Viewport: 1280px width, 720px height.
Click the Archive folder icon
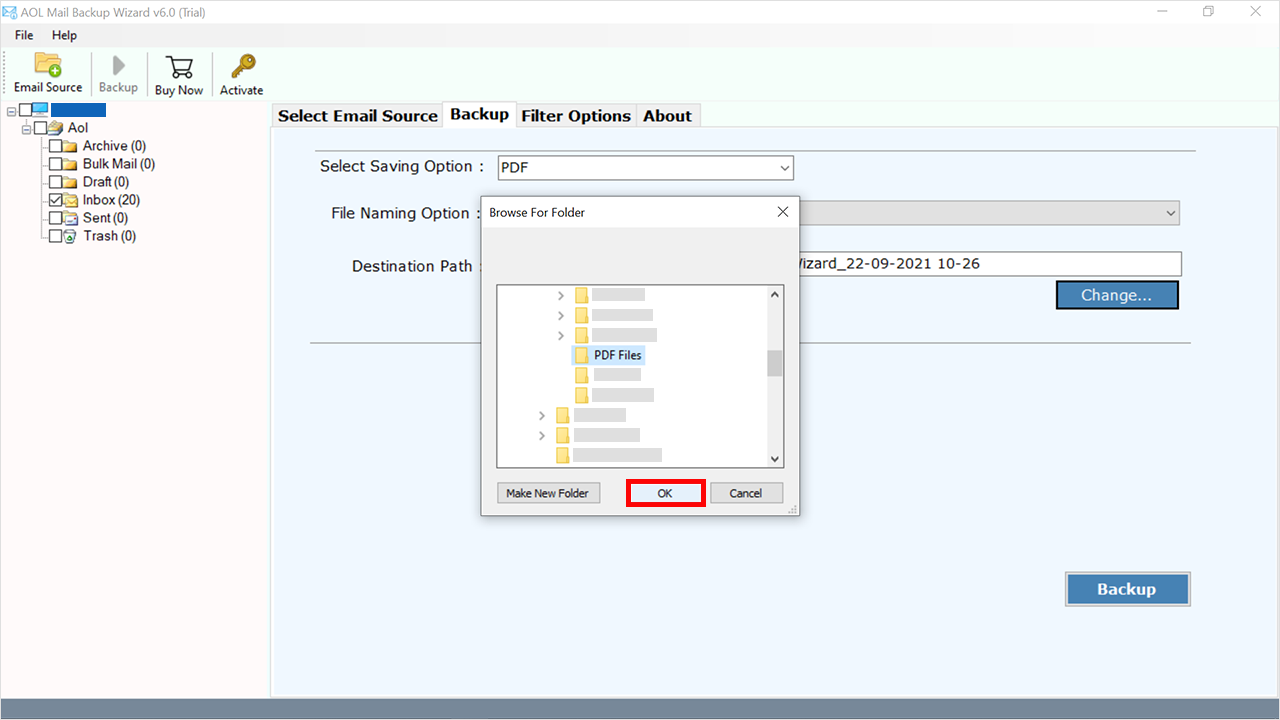pos(71,146)
